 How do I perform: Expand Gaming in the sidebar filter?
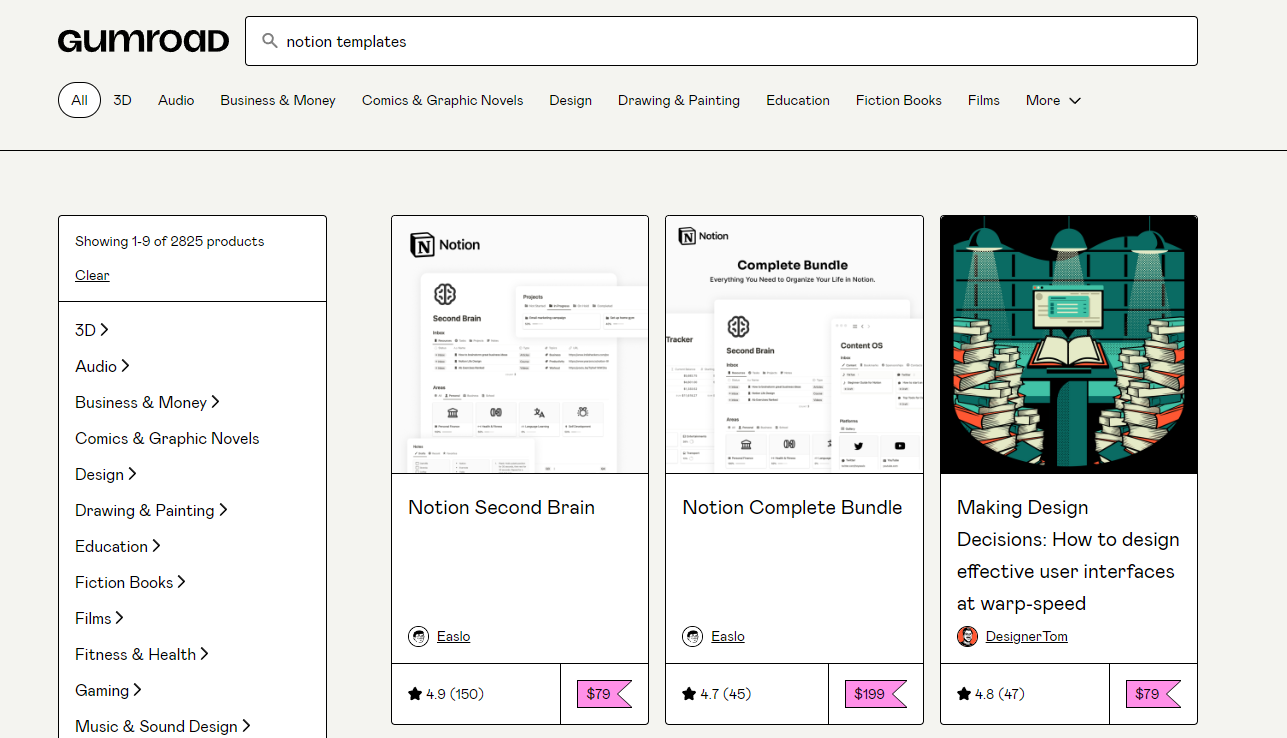pyautogui.click(x=108, y=690)
